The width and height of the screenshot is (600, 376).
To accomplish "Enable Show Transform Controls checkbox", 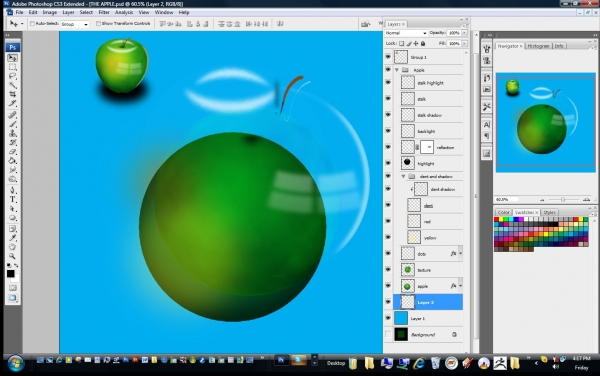I will click(x=98, y=24).
